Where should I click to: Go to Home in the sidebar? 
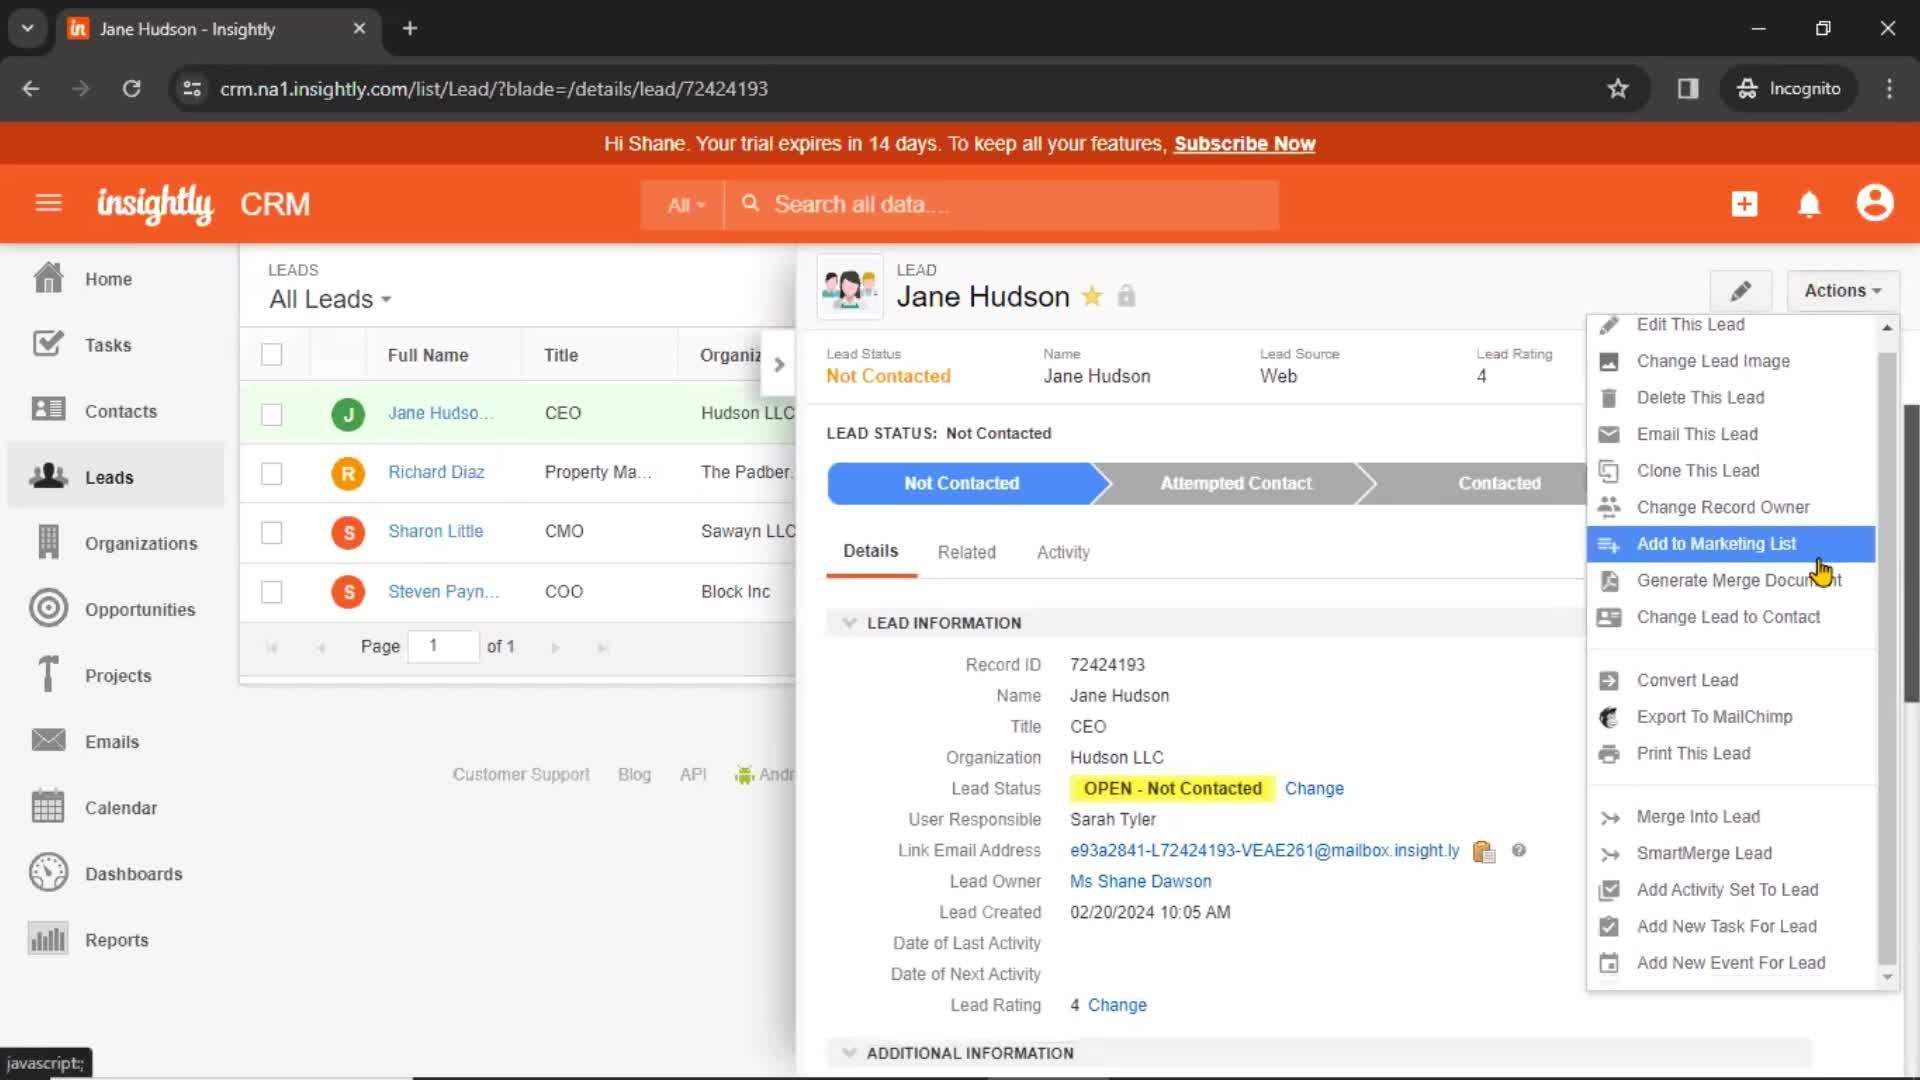tap(115, 279)
